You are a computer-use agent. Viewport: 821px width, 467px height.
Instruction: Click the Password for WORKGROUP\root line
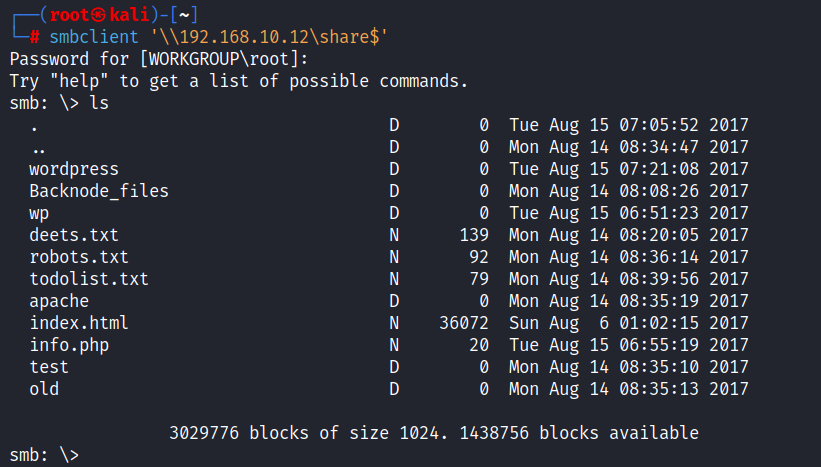tap(144, 59)
